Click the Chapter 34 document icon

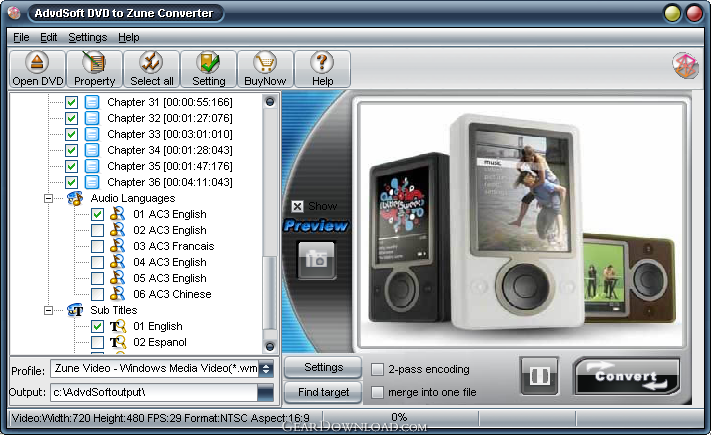(92, 150)
